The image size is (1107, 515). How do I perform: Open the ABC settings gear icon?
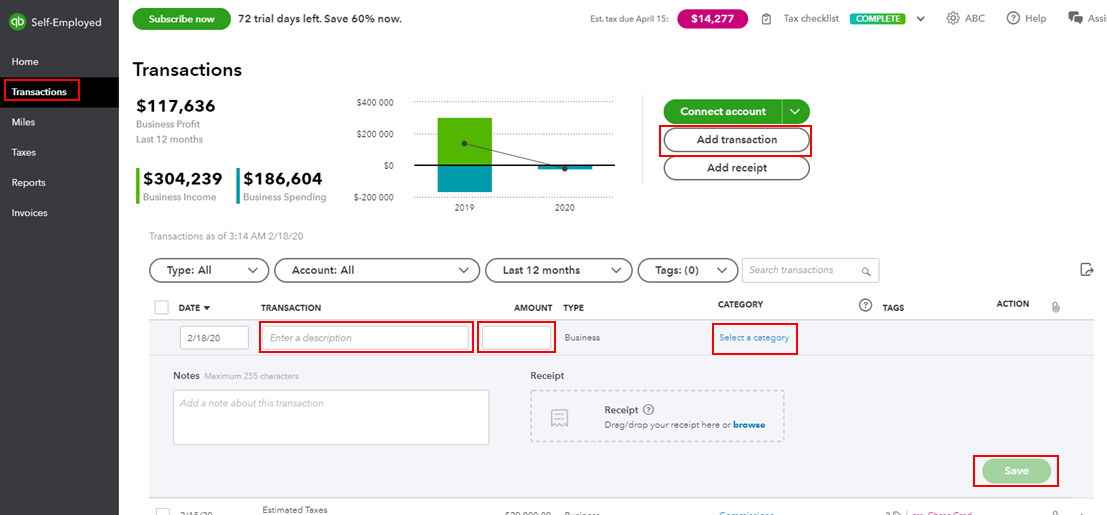point(953,18)
